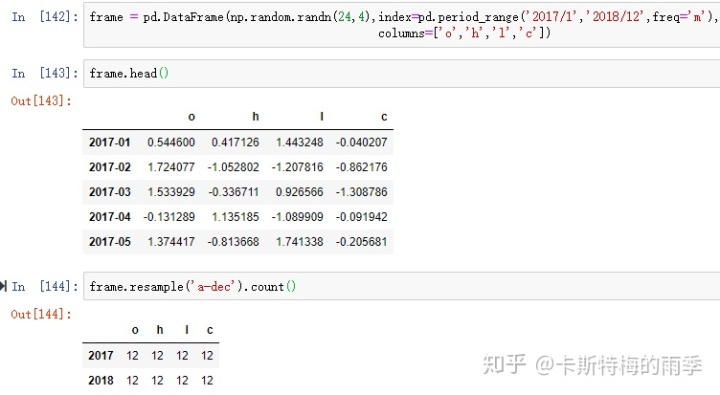
Task: Click the value 1.741338
Action: tap(299, 242)
